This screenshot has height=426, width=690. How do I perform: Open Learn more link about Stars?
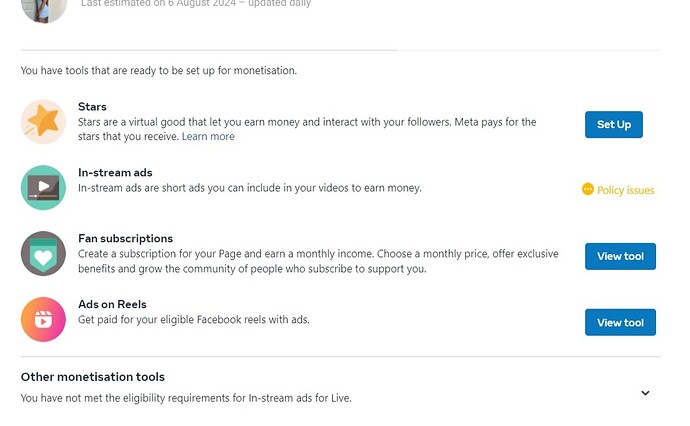[x=208, y=136]
